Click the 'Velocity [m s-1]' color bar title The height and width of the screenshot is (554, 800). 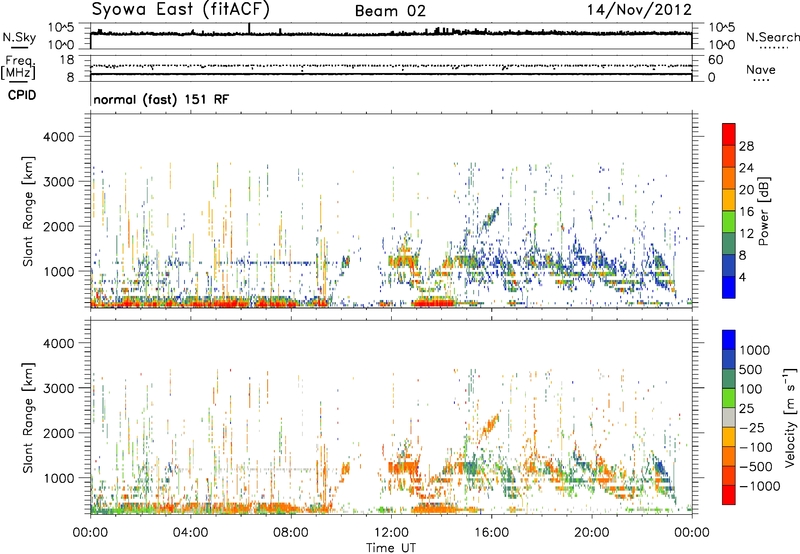(790, 417)
